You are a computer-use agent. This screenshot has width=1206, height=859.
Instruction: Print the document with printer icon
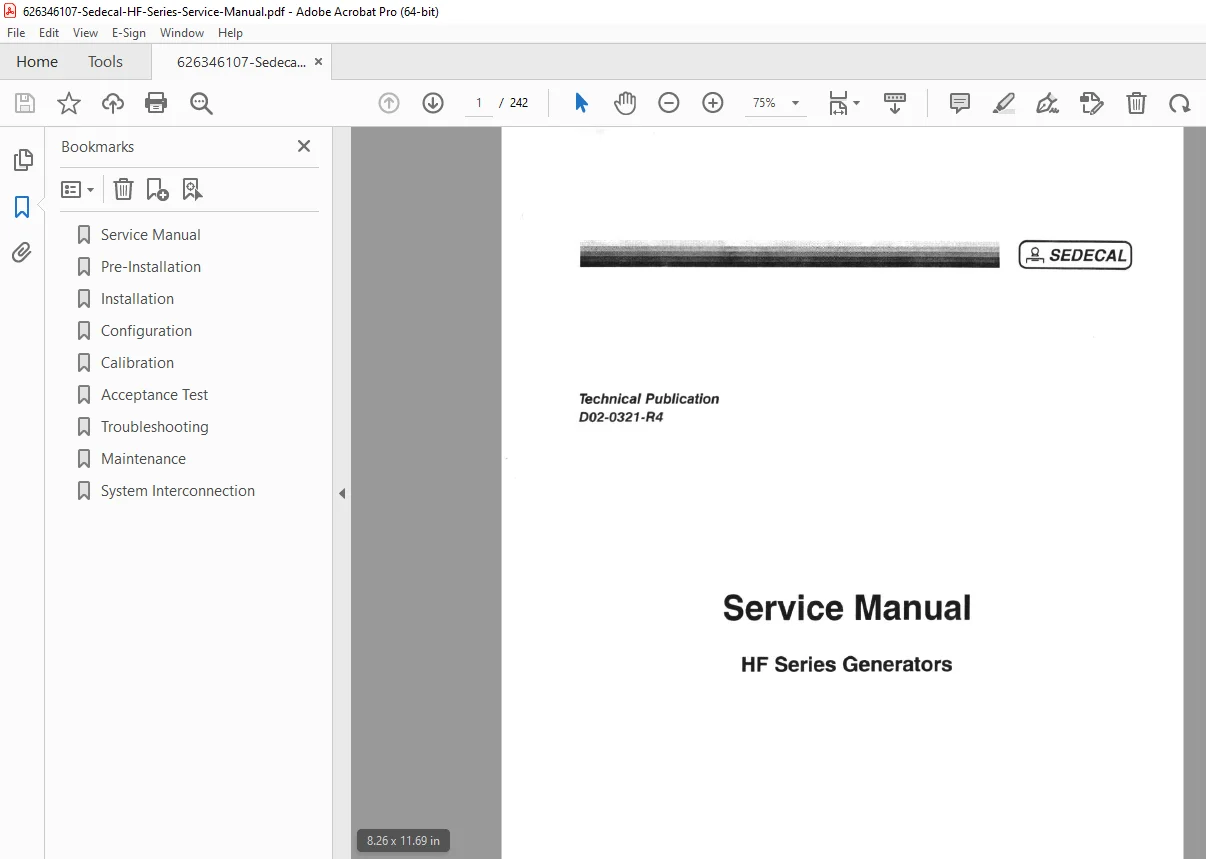coord(156,103)
